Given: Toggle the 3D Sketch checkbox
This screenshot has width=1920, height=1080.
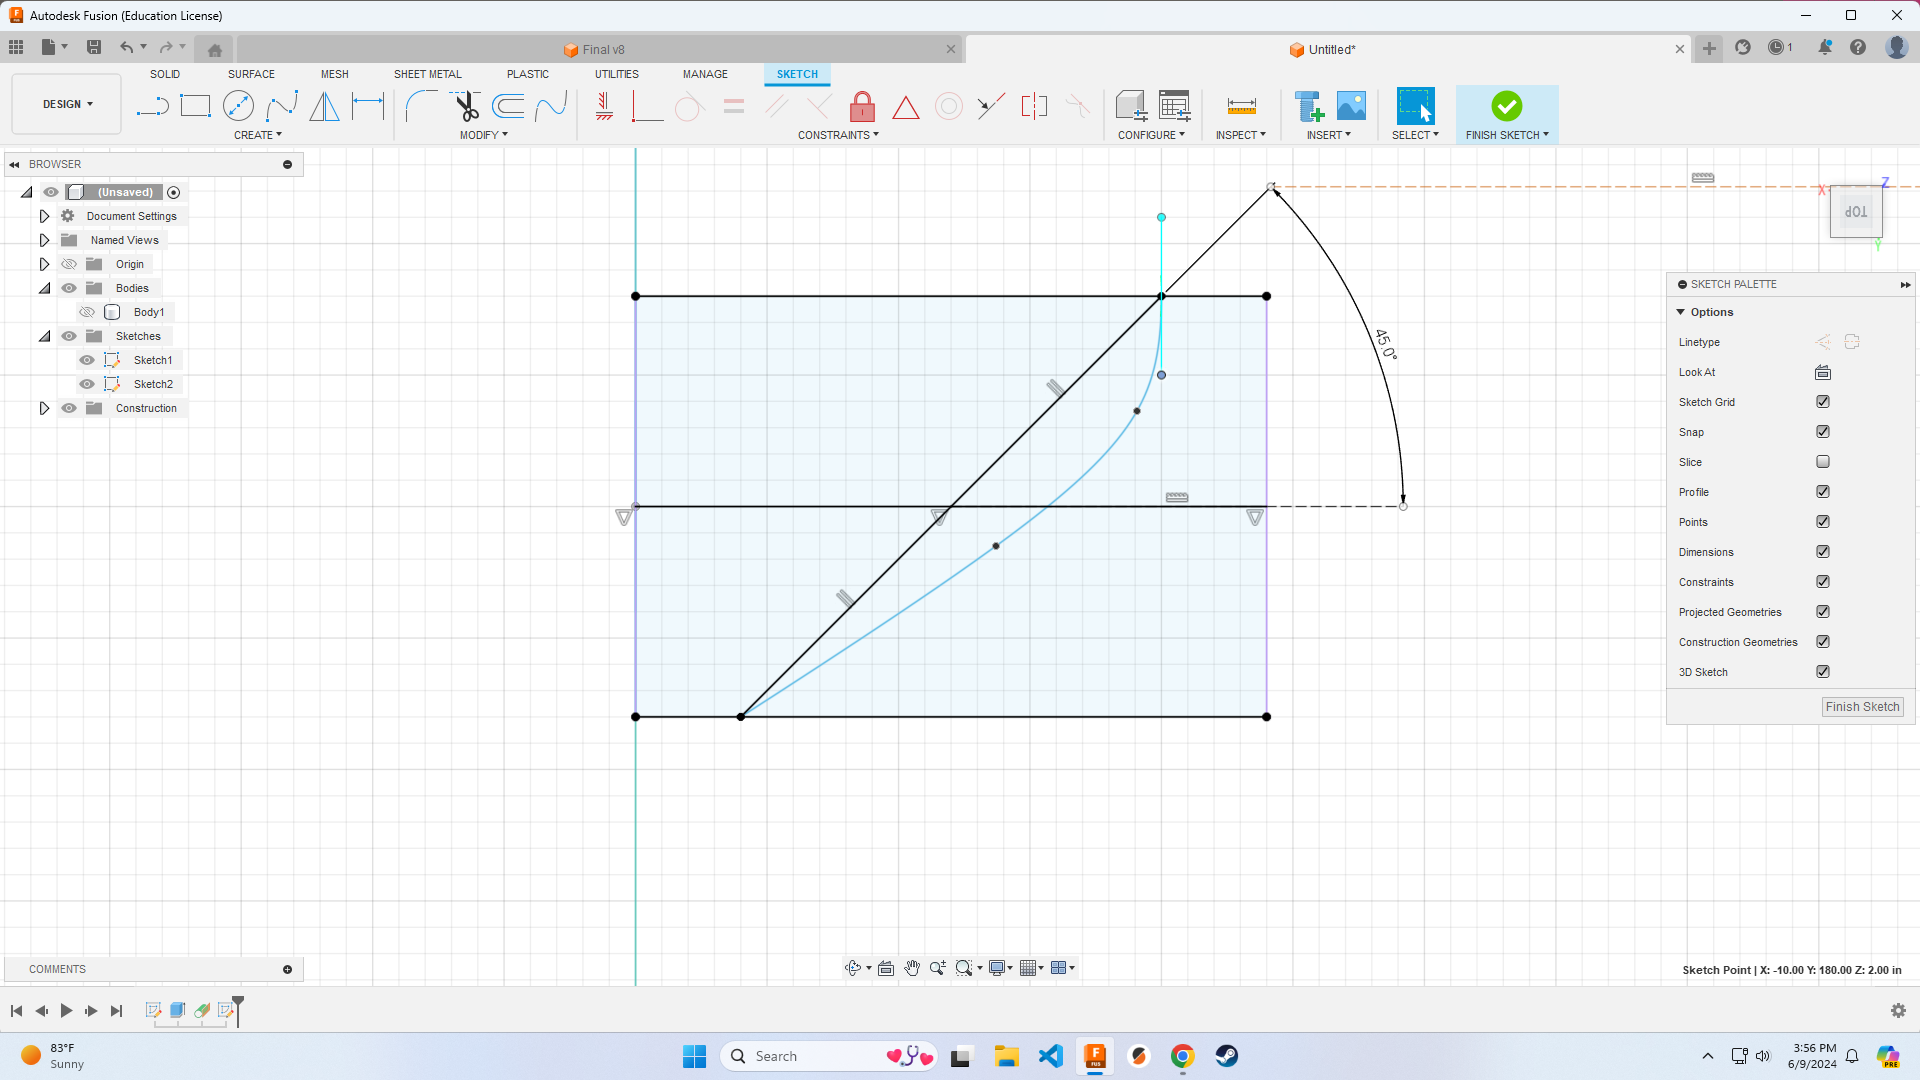Looking at the screenshot, I should 1825,671.
